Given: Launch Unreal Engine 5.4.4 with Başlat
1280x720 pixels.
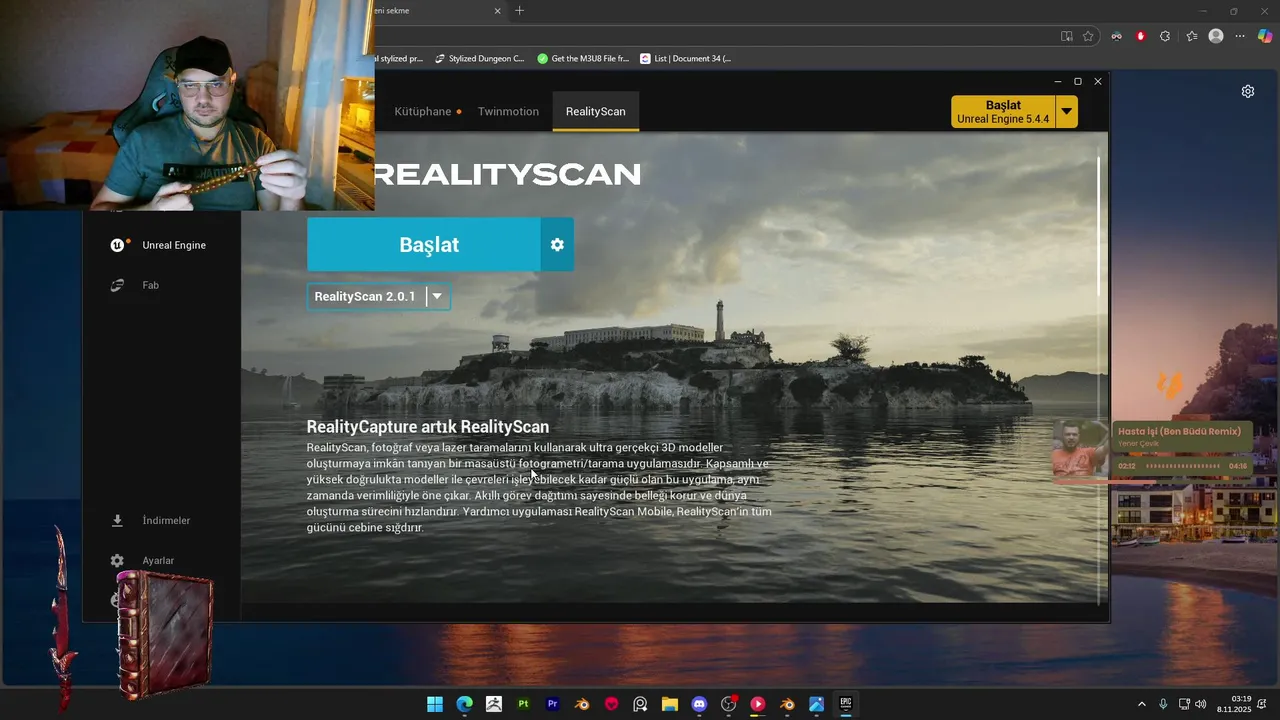Looking at the screenshot, I should point(1003,111).
